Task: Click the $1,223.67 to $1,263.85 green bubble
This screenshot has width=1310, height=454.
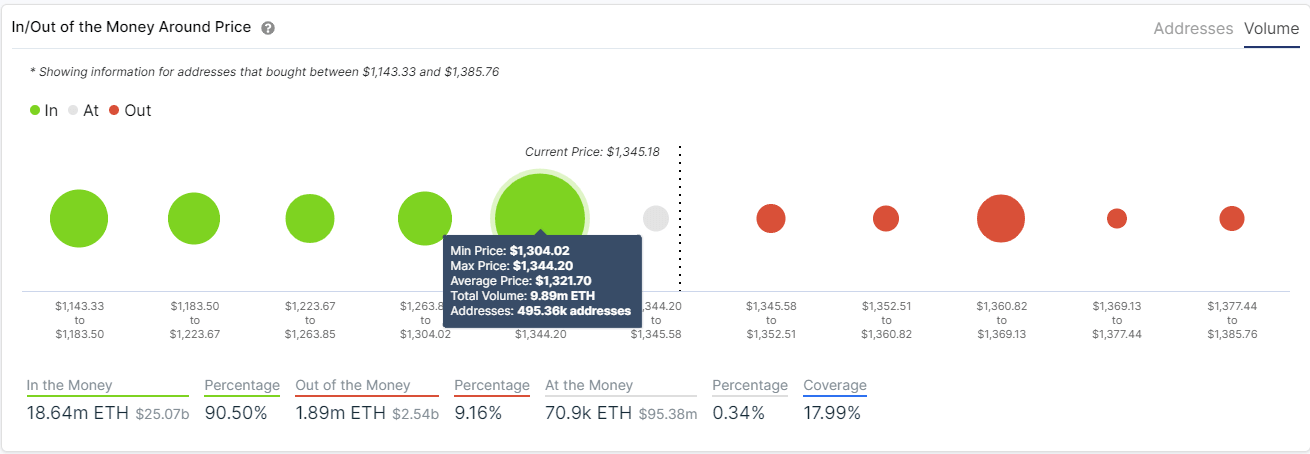Action: [x=309, y=218]
